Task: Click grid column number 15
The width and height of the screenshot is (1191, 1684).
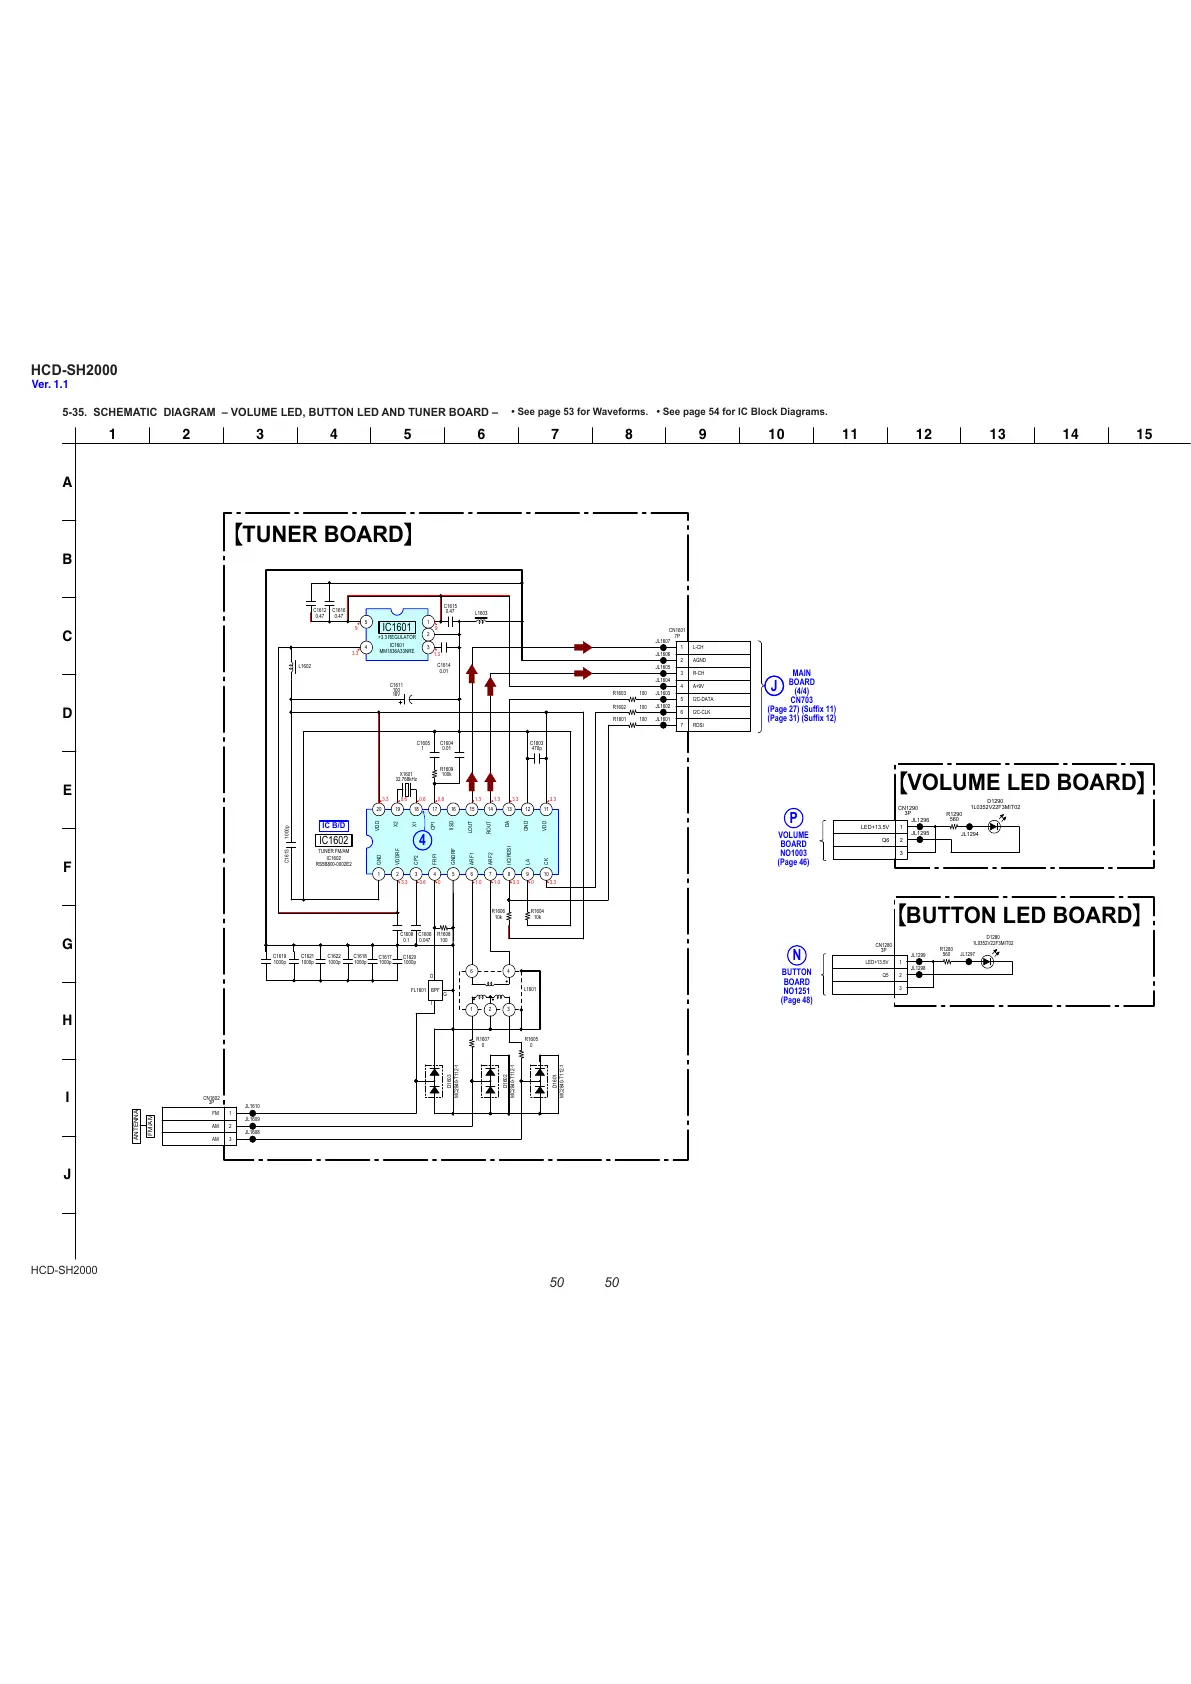Action: (1144, 434)
